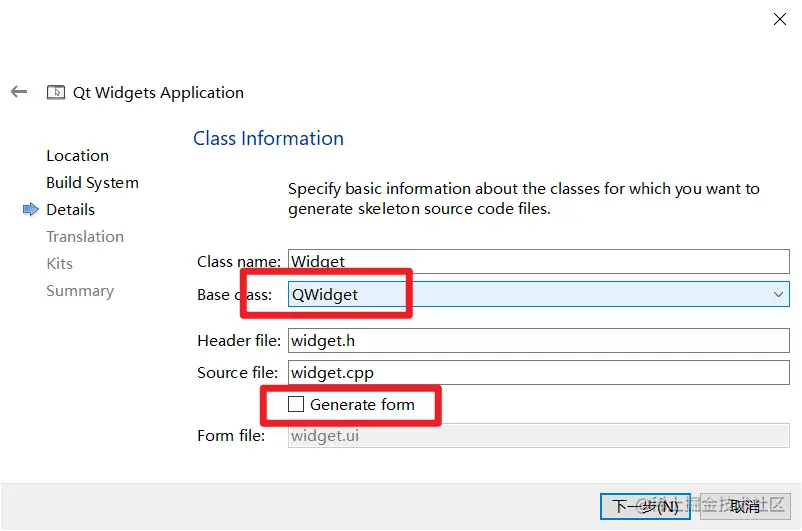Screen dimensions: 802x531
Task: Select the Build System wizard step
Action: (92, 183)
